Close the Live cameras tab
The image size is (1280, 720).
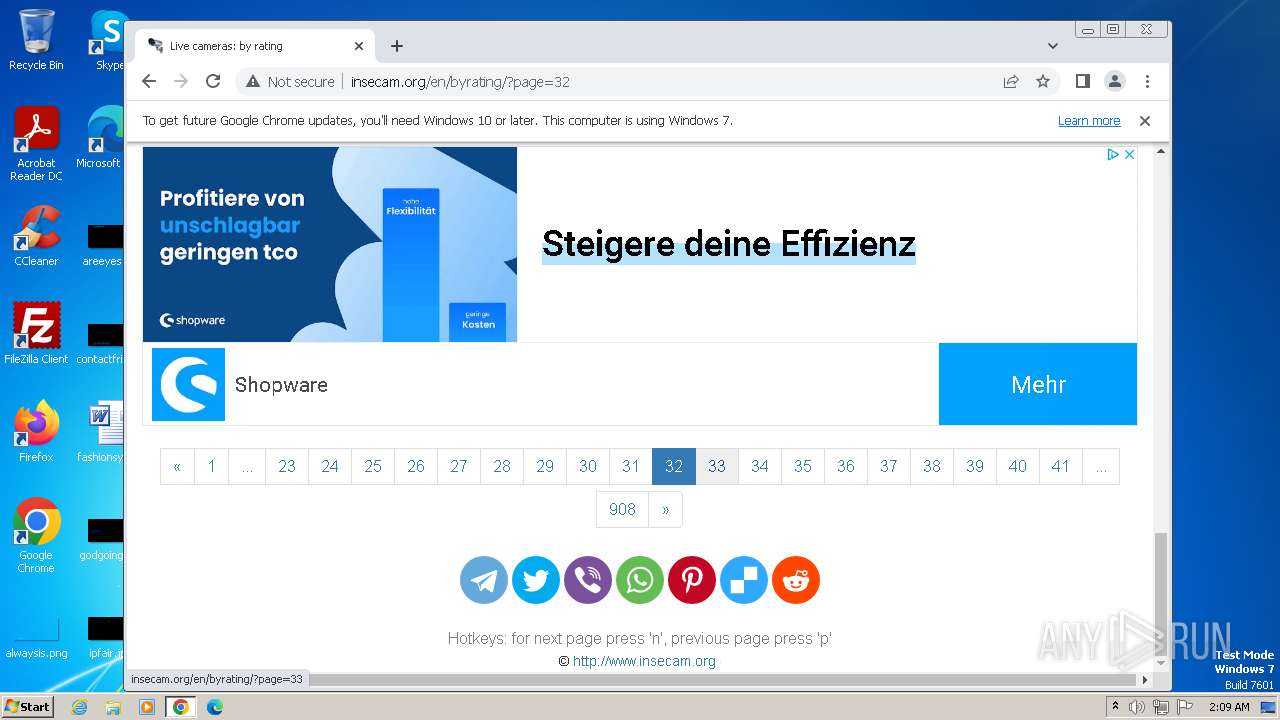[x=359, y=46]
